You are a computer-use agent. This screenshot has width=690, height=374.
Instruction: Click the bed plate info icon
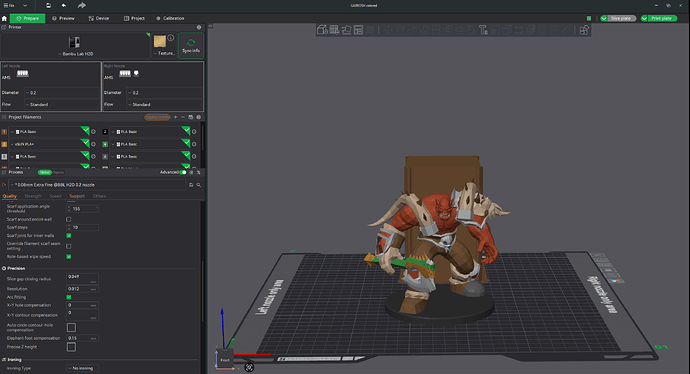[171, 38]
